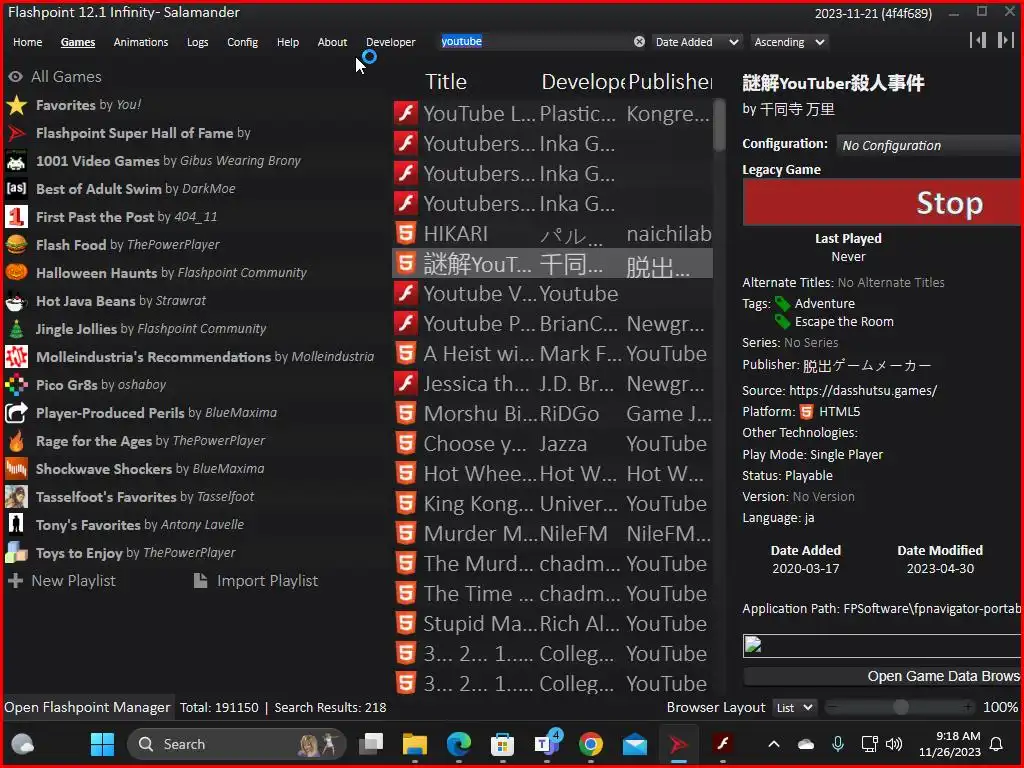This screenshot has height=768, width=1024.
Task: Adjust the game scale zoom slider
Action: (x=901, y=707)
